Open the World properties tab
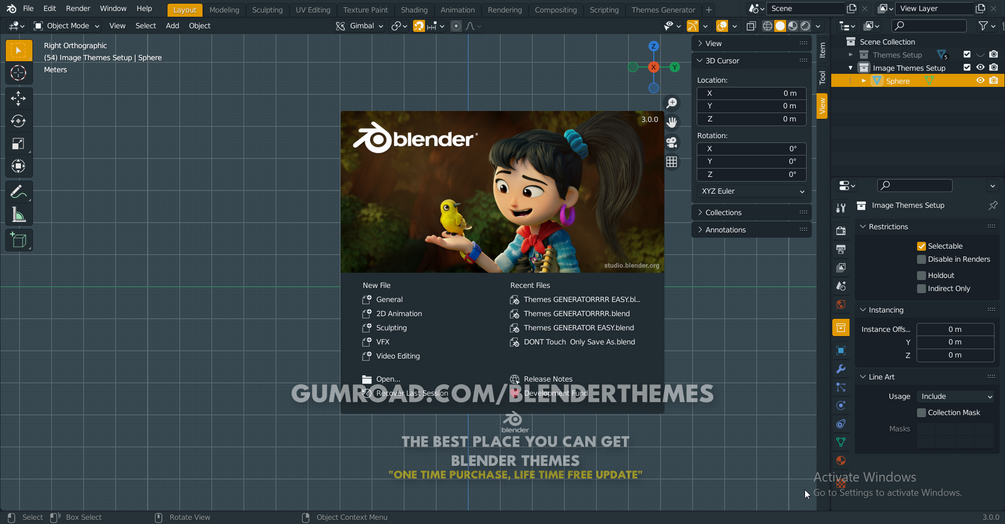The width and height of the screenshot is (1005, 524). (x=841, y=304)
